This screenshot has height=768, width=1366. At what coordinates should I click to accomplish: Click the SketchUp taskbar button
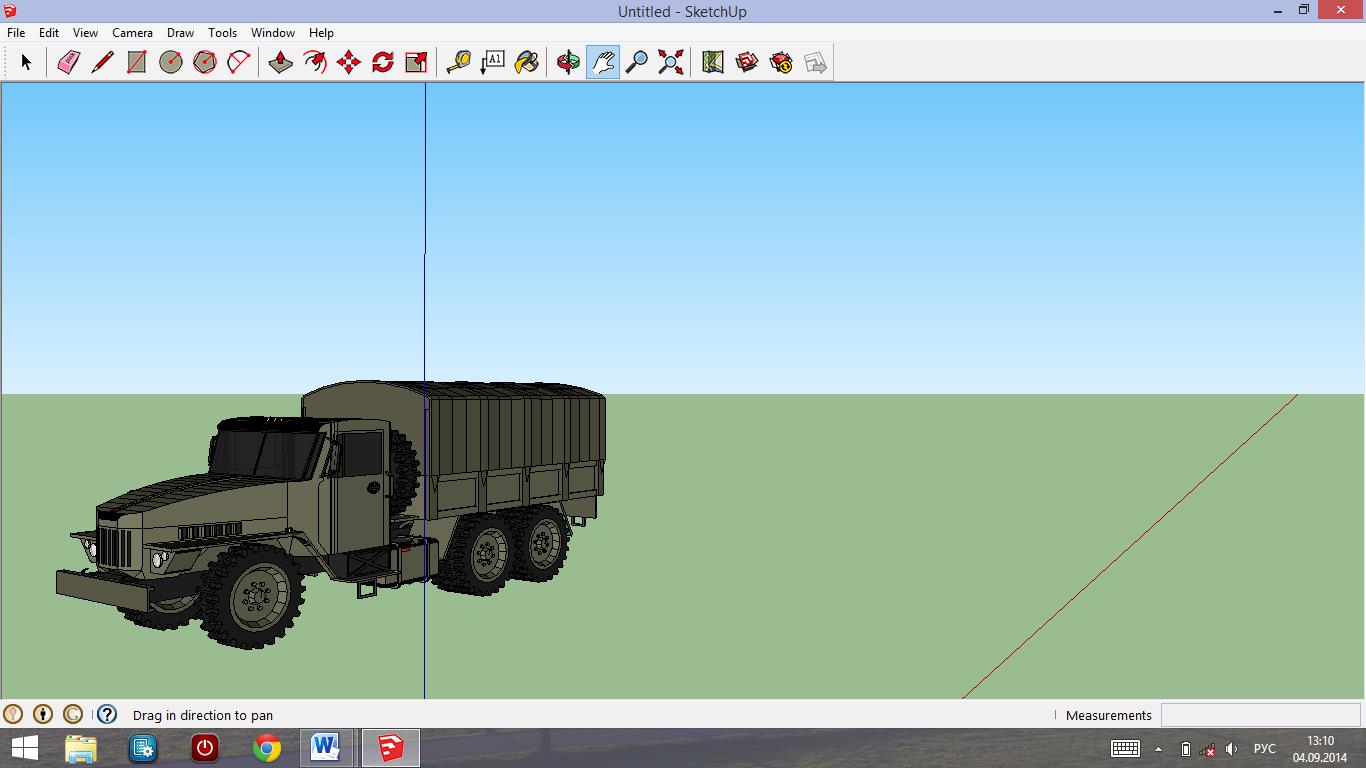point(390,748)
